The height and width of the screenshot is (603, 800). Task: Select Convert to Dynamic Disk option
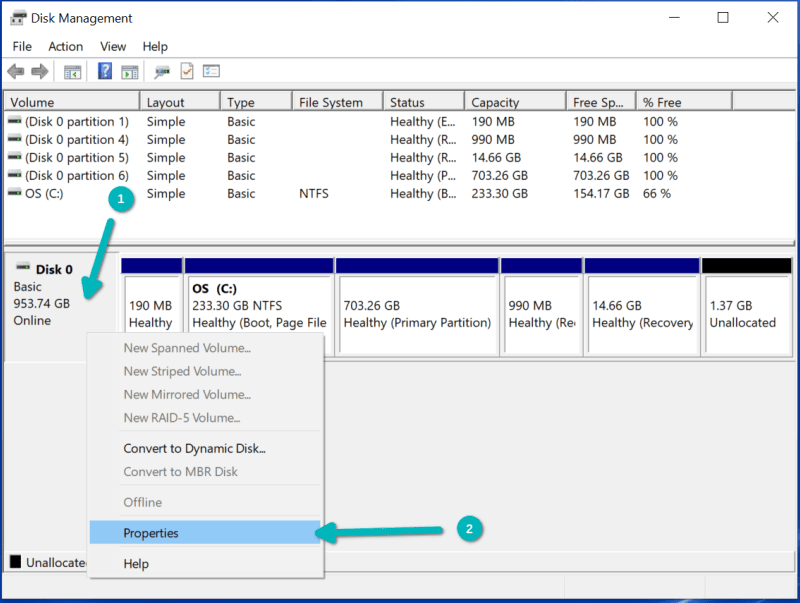click(194, 449)
